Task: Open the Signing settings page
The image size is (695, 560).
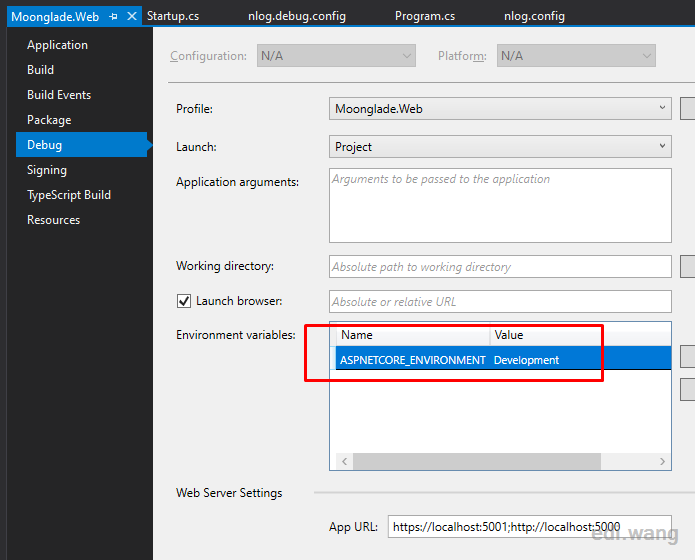Action: click(47, 170)
